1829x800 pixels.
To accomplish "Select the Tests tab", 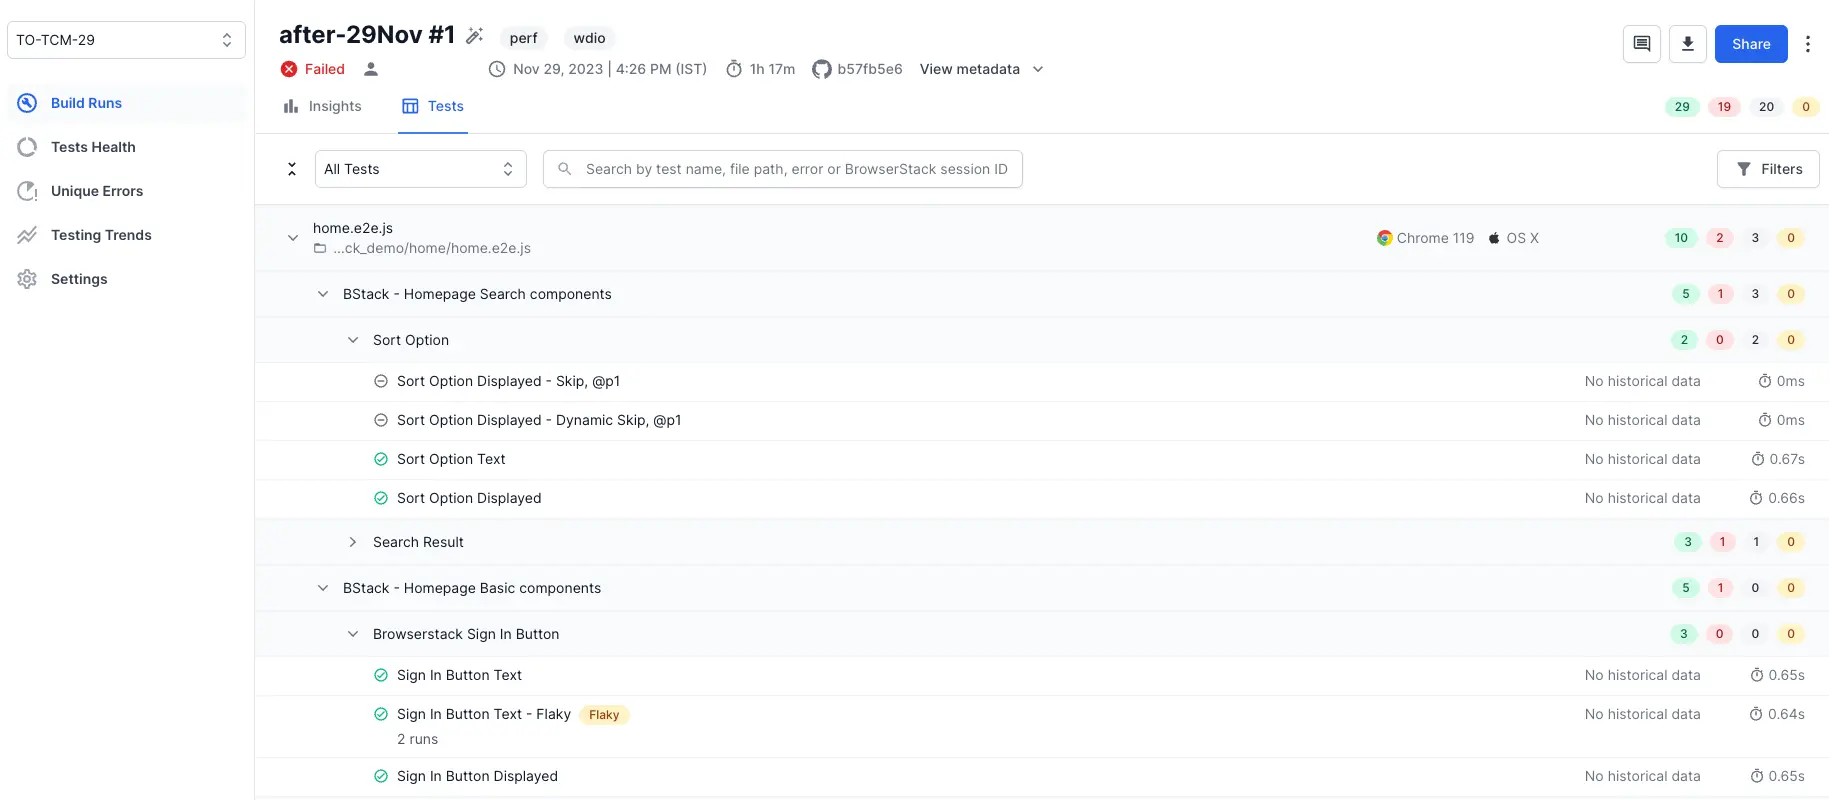I will (433, 106).
